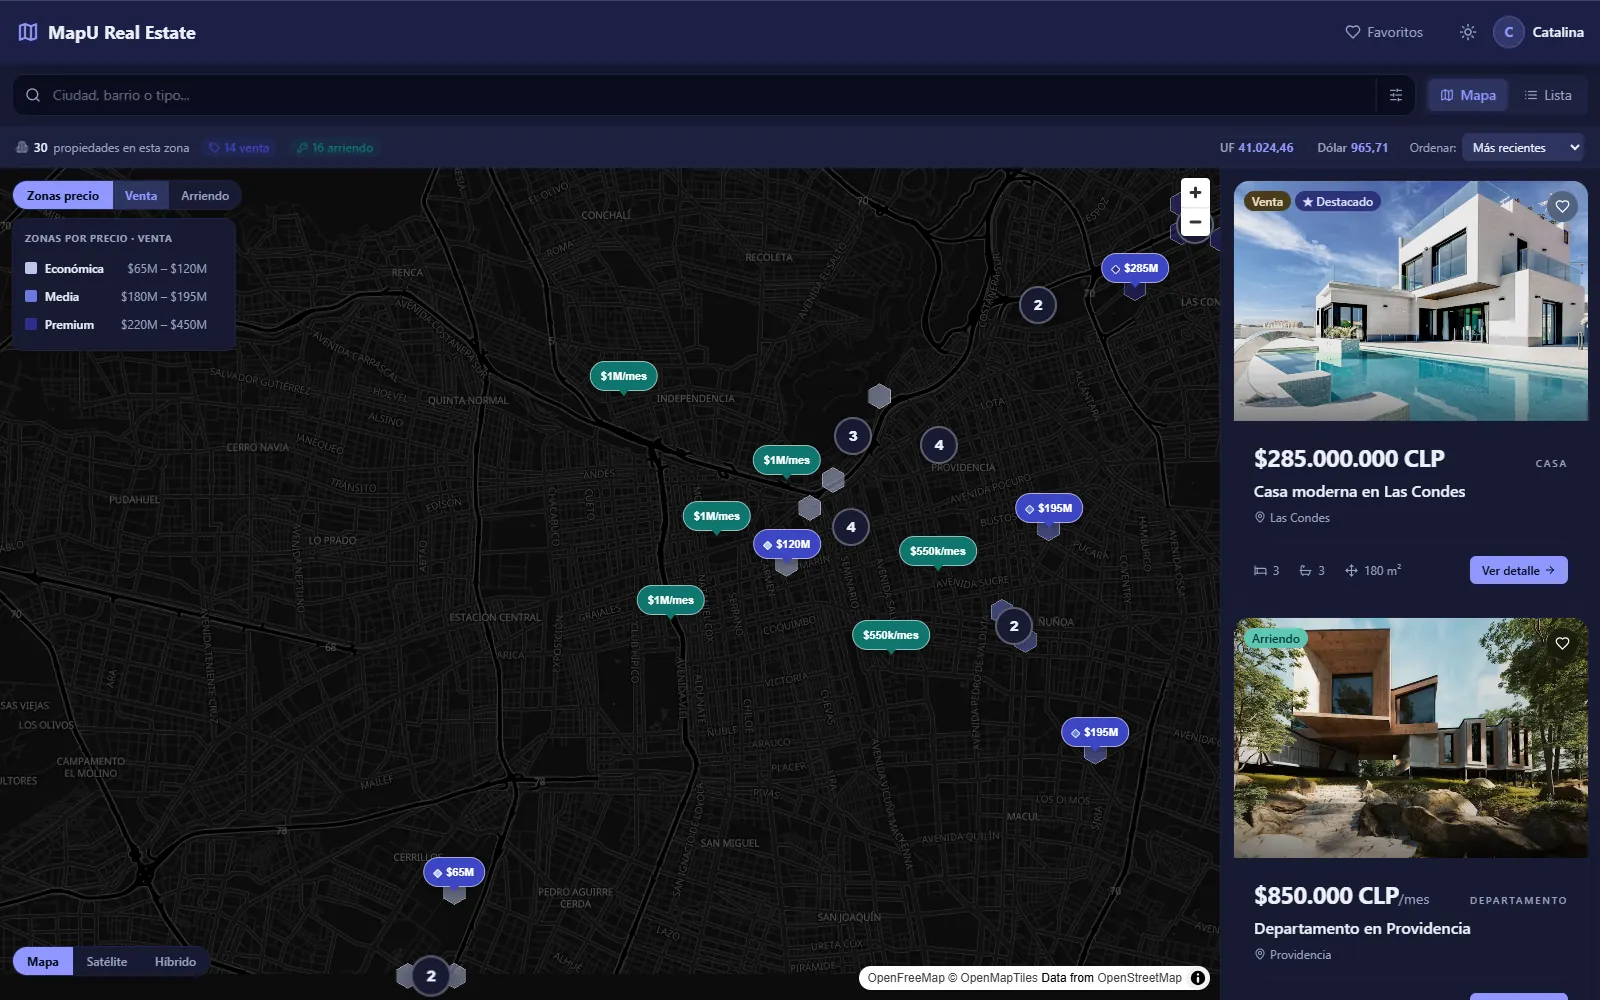Viewport: 1600px width, 1000px height.
Task: Select the $120M map marker
Action: [x=787, y=544]
